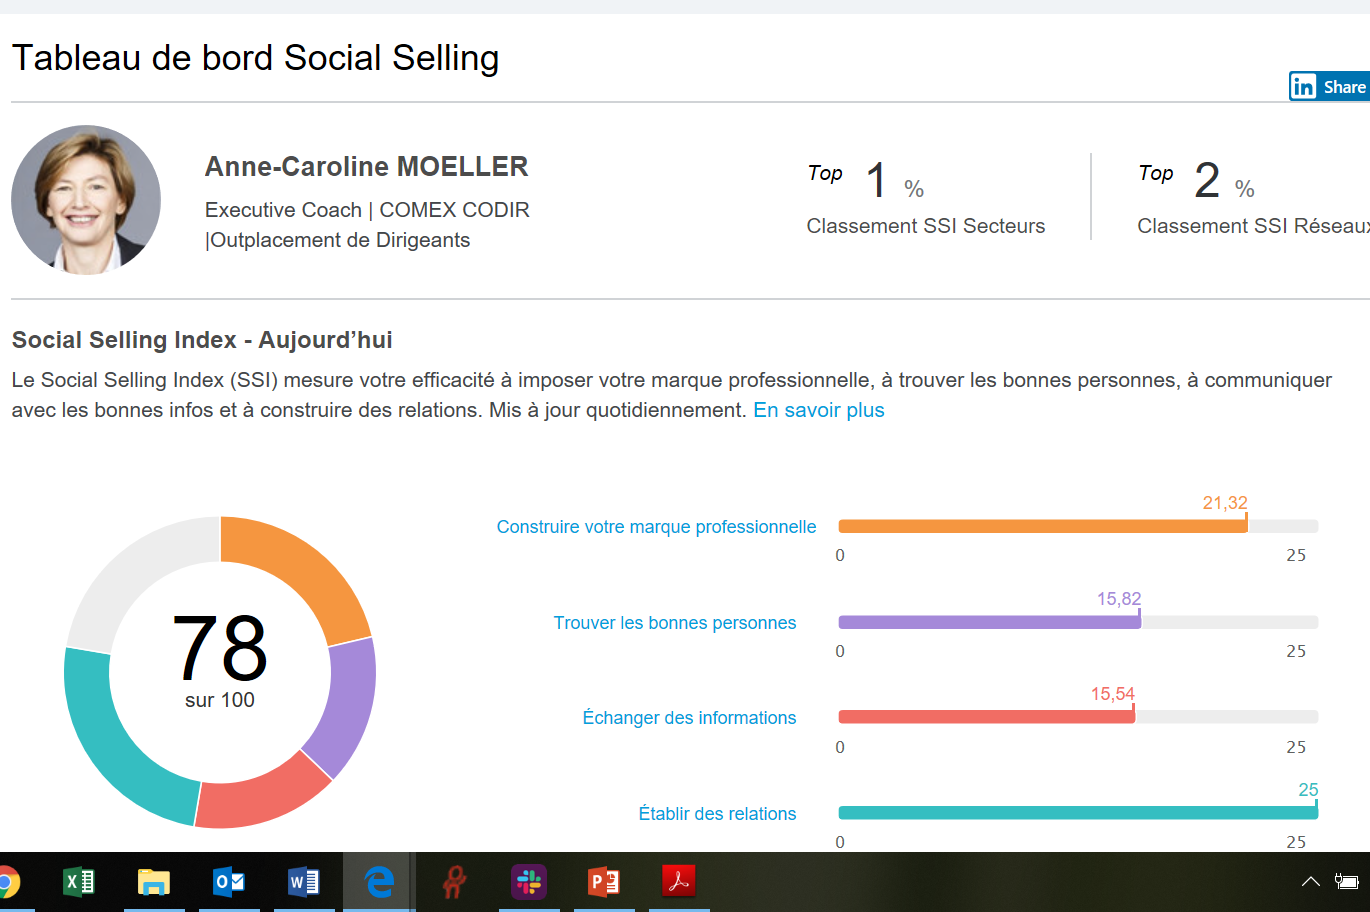Open Word from the taskbar
1370x912 pixels.
tap(304, 882)
